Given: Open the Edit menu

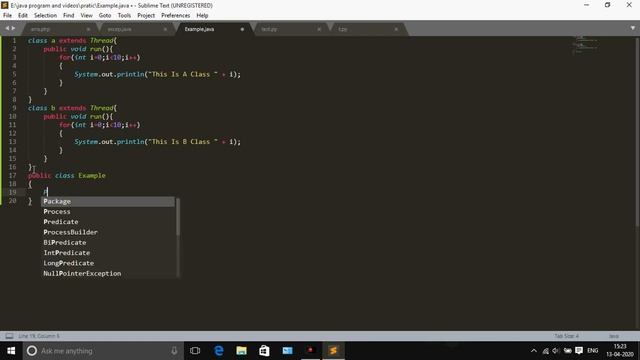Looking at the screenshot, I should tap(23, 16).
